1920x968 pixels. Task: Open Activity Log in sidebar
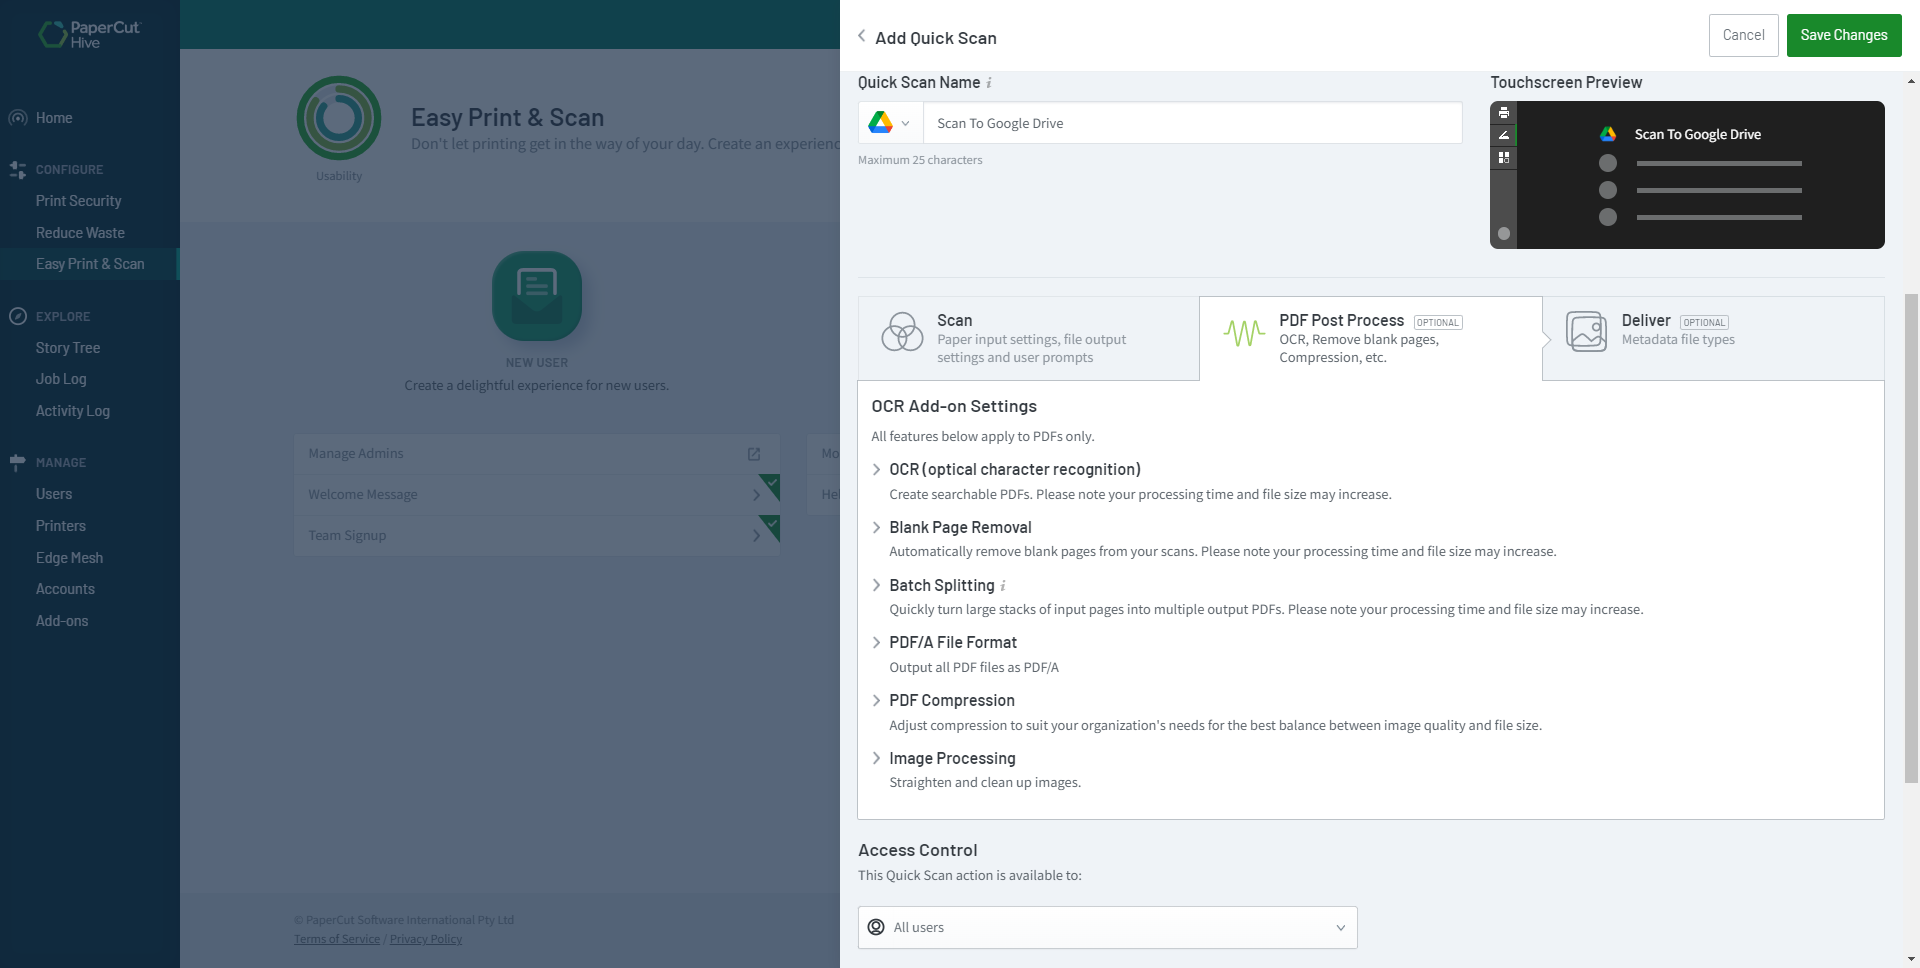[73, 411]
